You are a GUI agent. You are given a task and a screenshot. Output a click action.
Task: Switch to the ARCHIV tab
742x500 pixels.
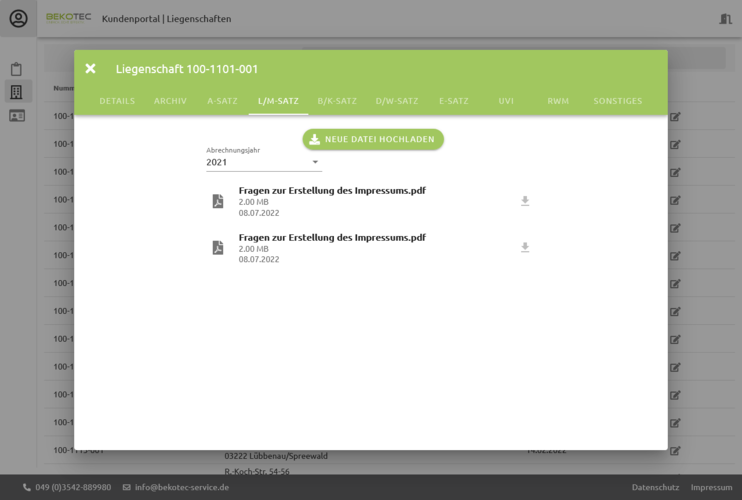point(170,101)
